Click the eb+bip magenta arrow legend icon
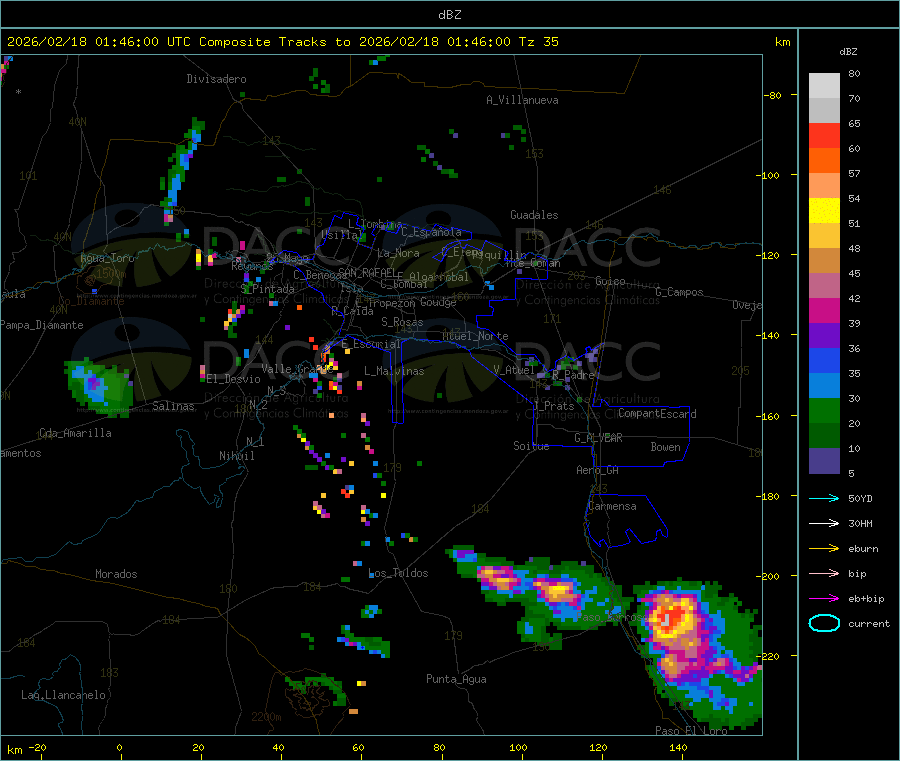This screenshot has width=900, height=761. 824,599
